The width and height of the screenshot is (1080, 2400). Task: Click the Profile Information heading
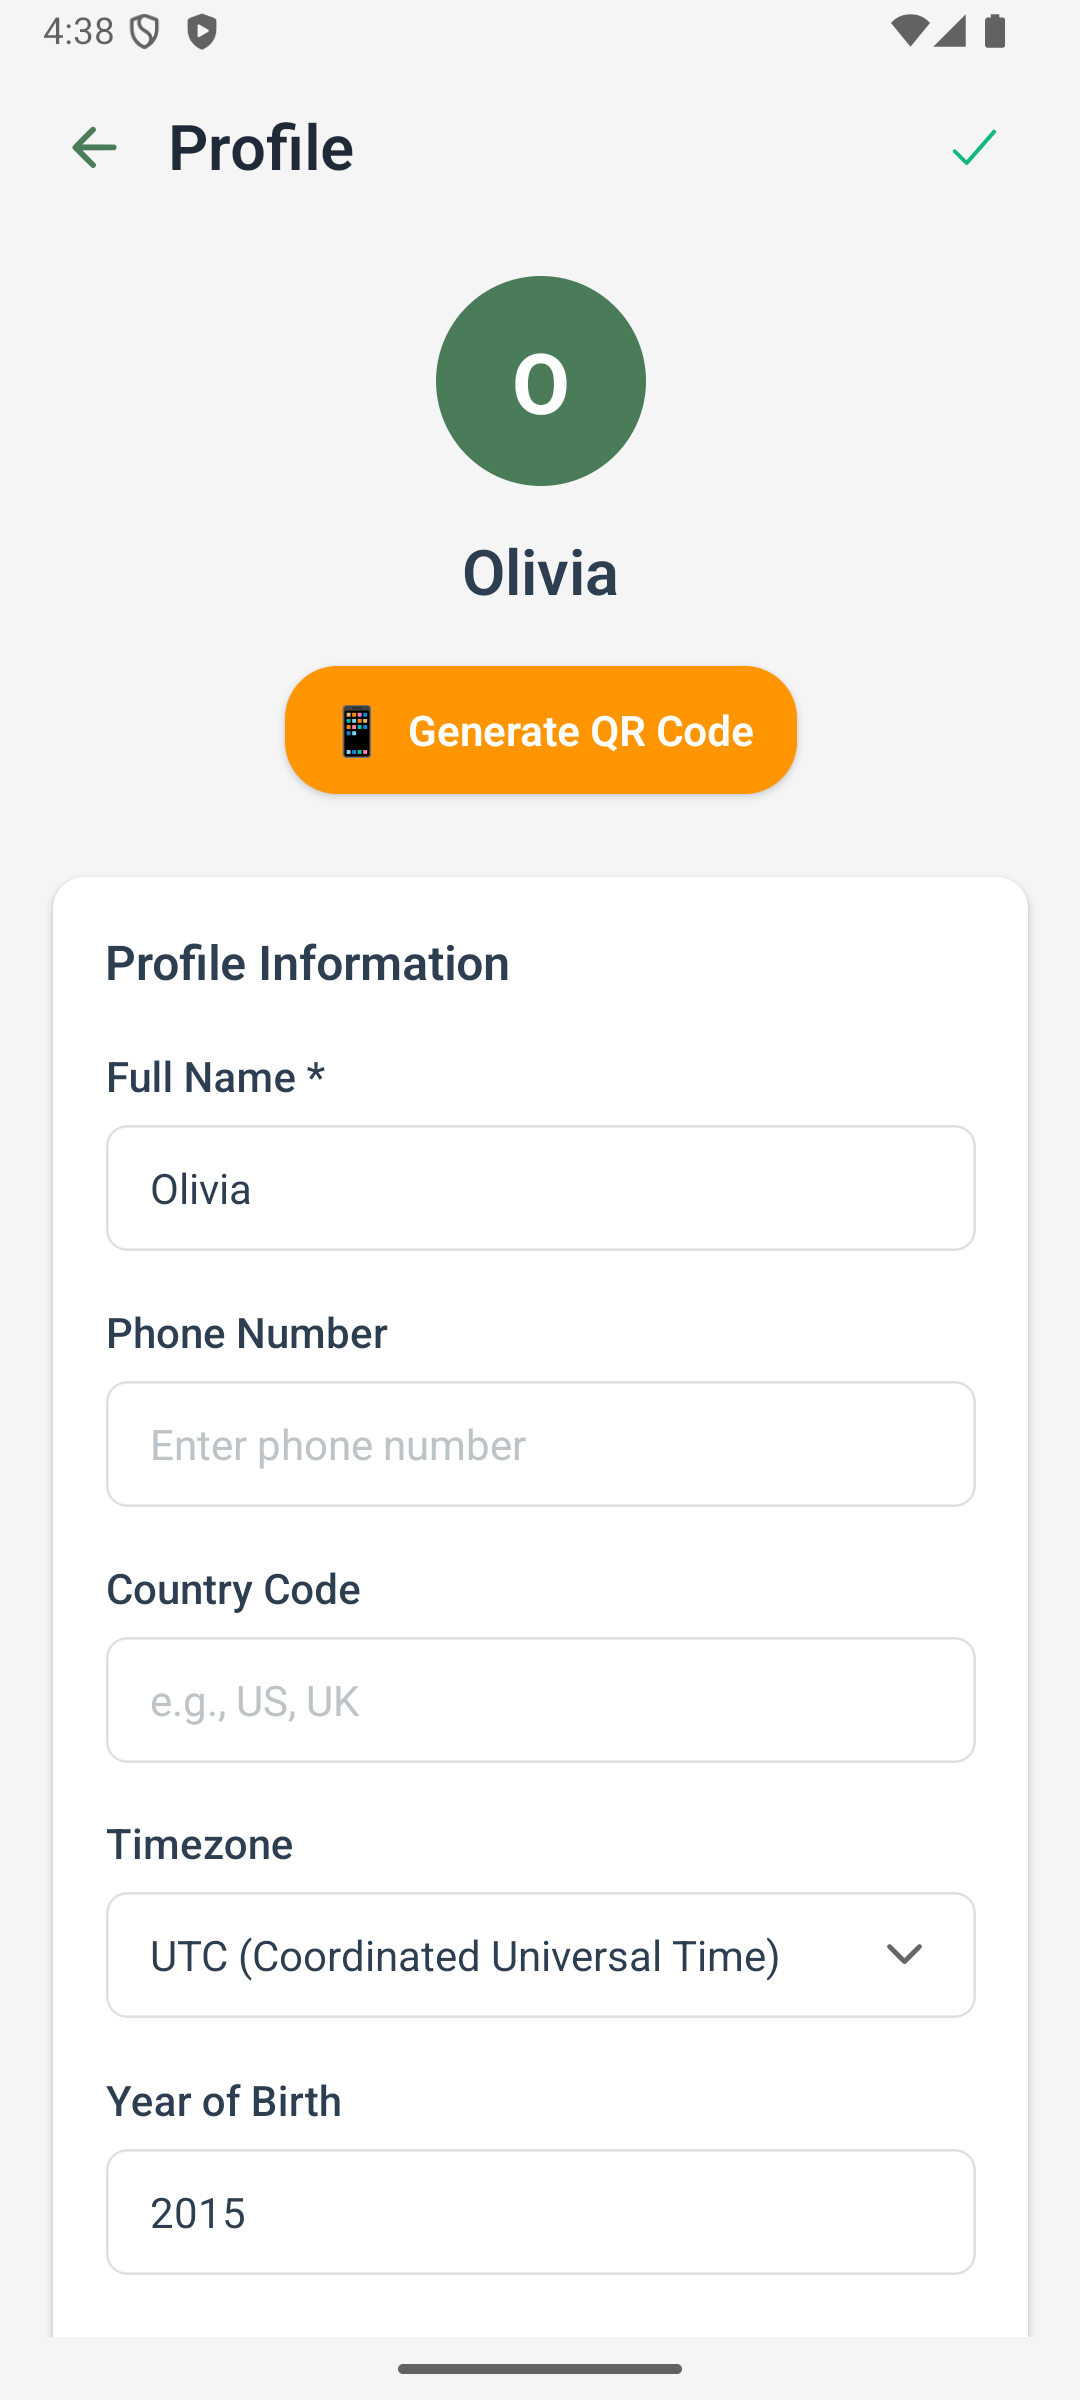pyautogui.click(x=308, y=962)
